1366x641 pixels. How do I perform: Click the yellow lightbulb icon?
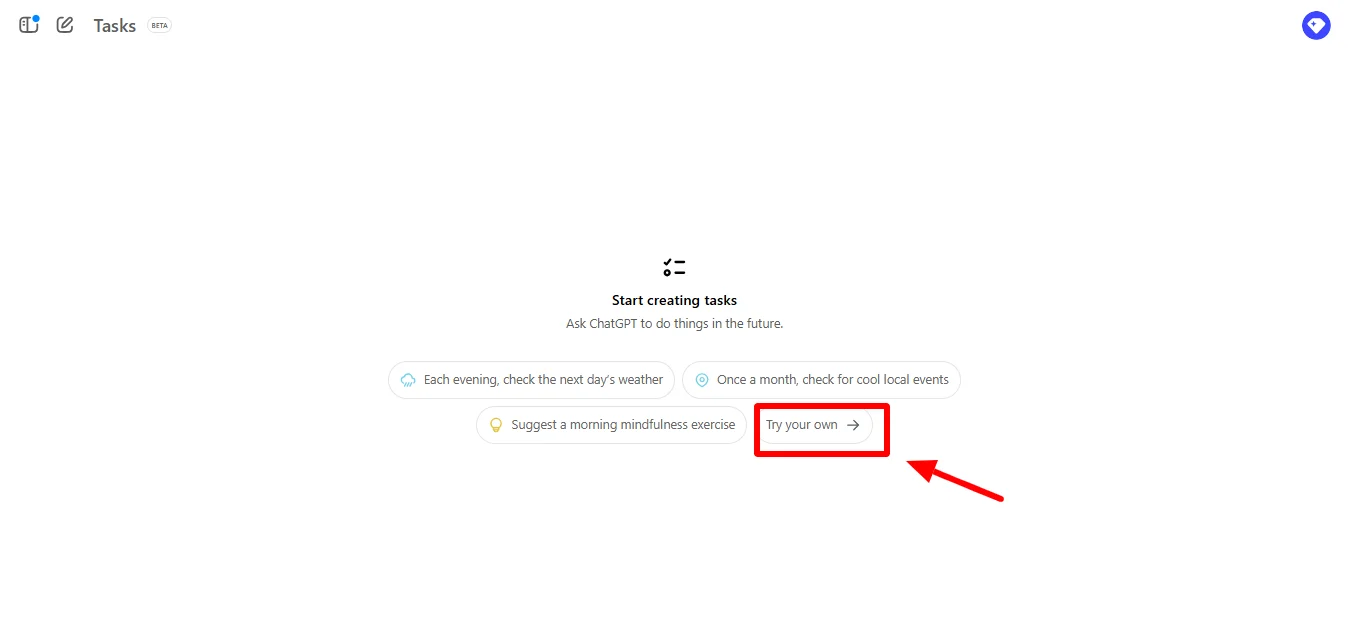click(x=495, y=425)
